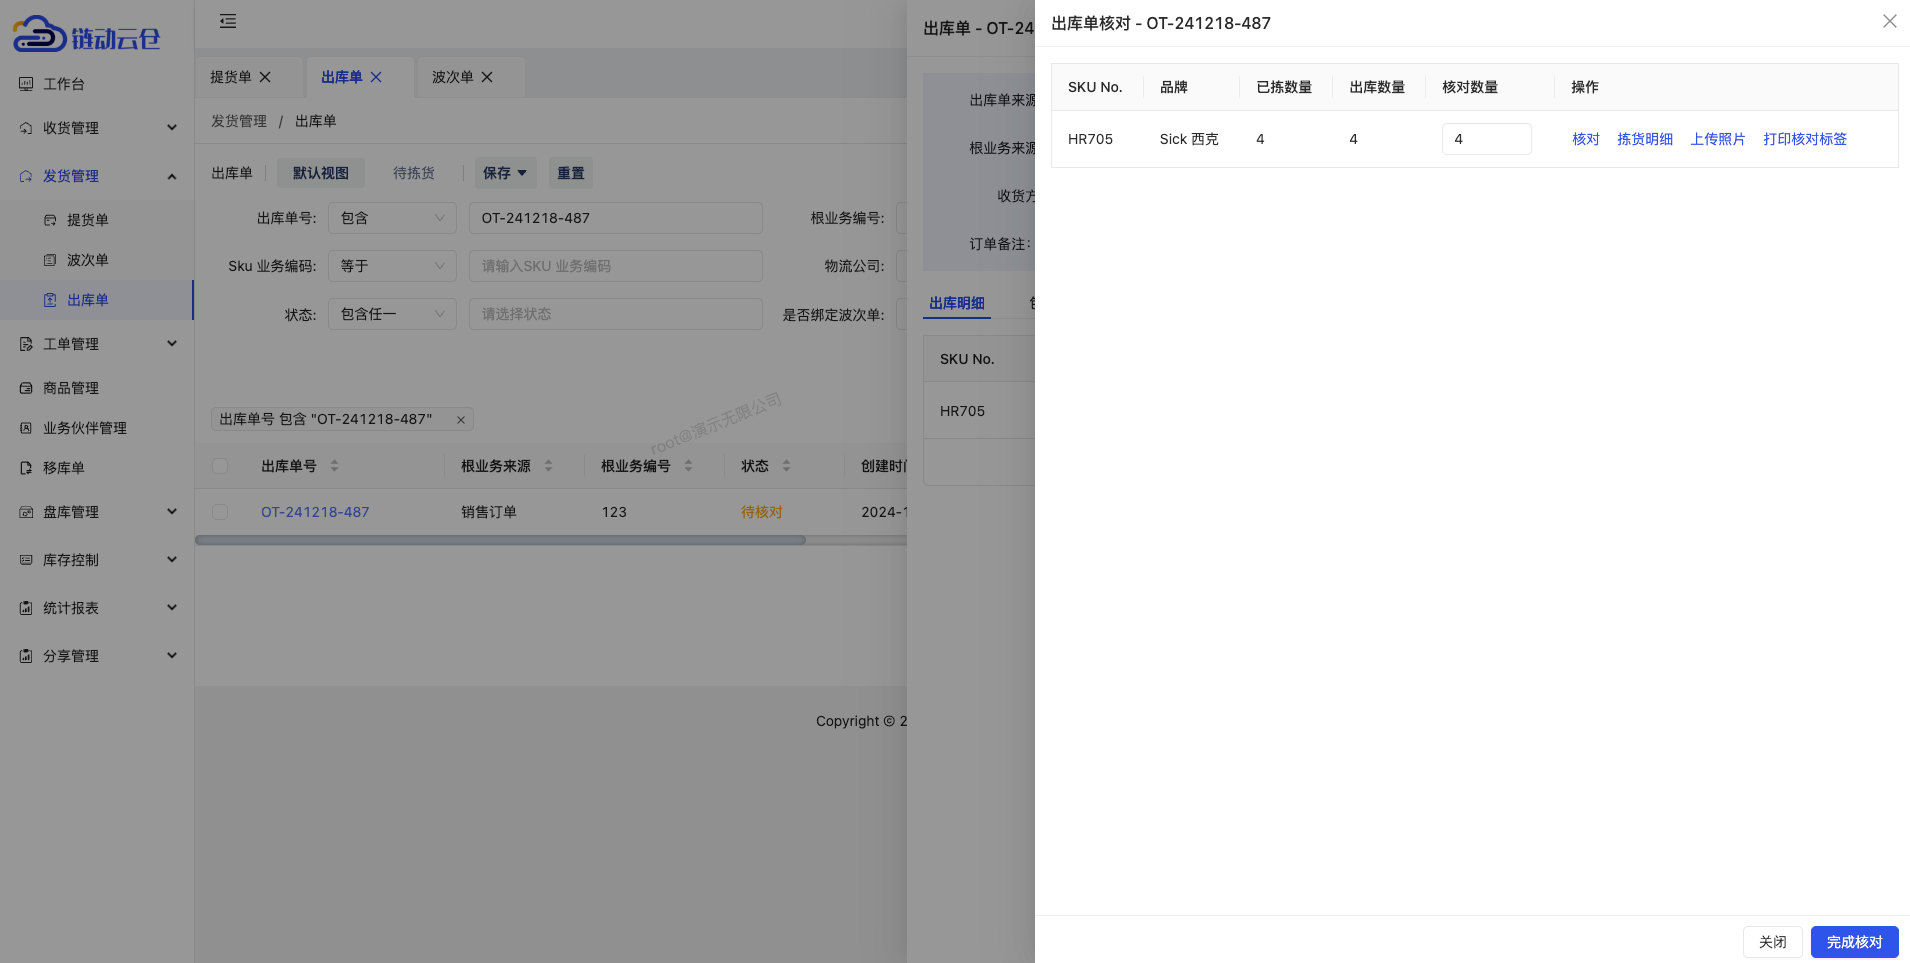1910x963 pixels.
Task: Select the checkbox for row OT-241218-487
Action: coord(219,511)
